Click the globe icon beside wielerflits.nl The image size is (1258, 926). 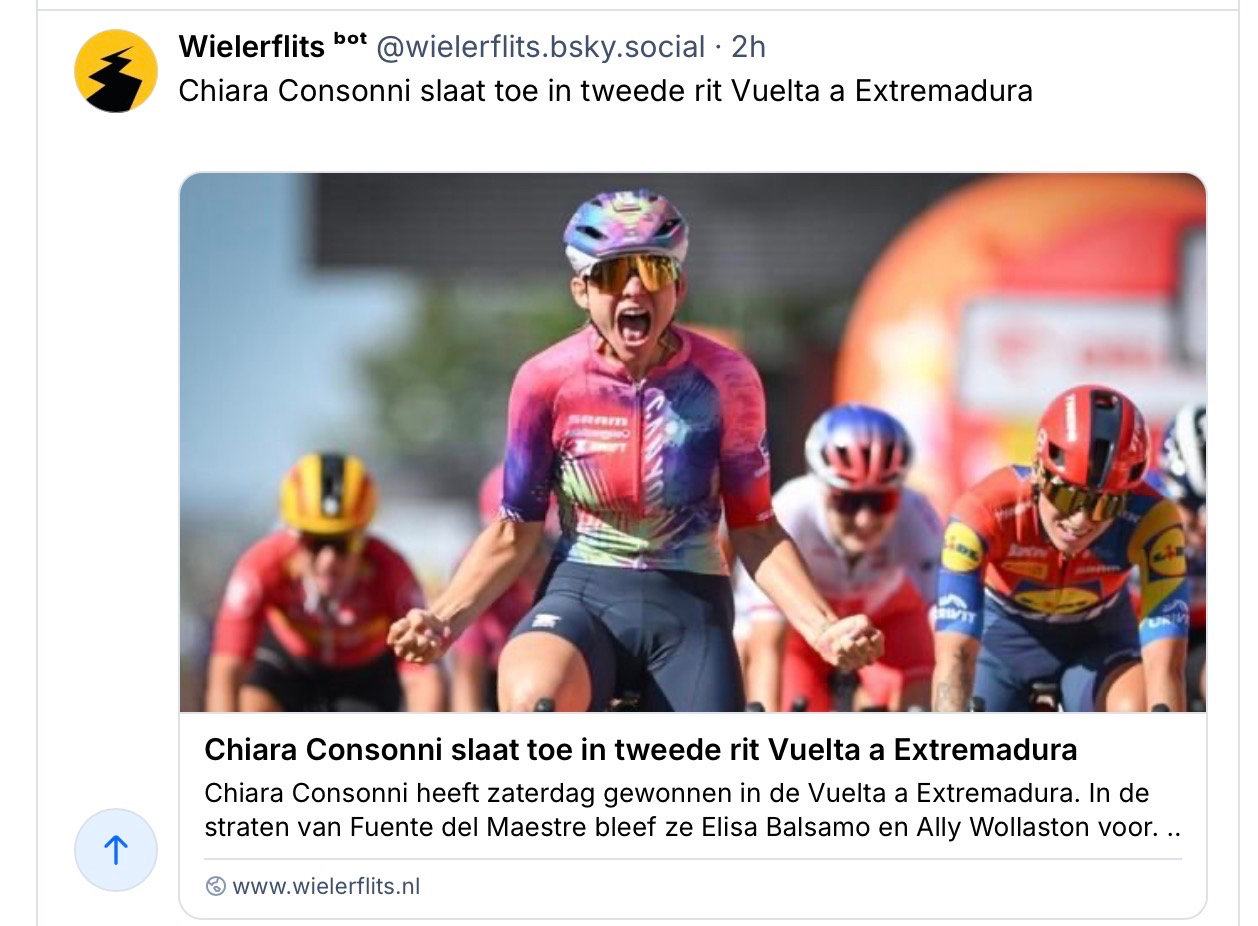(x=215, y=886)
